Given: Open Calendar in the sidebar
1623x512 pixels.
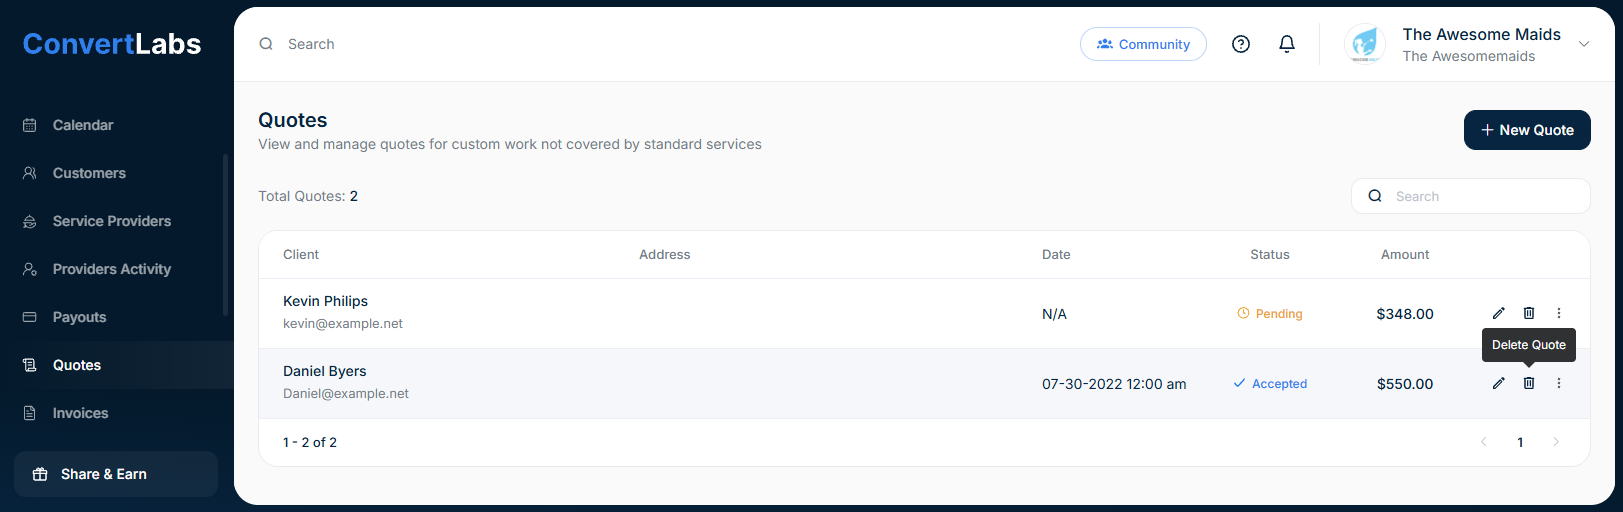Looking at the screenshot, I should (83, 125).
